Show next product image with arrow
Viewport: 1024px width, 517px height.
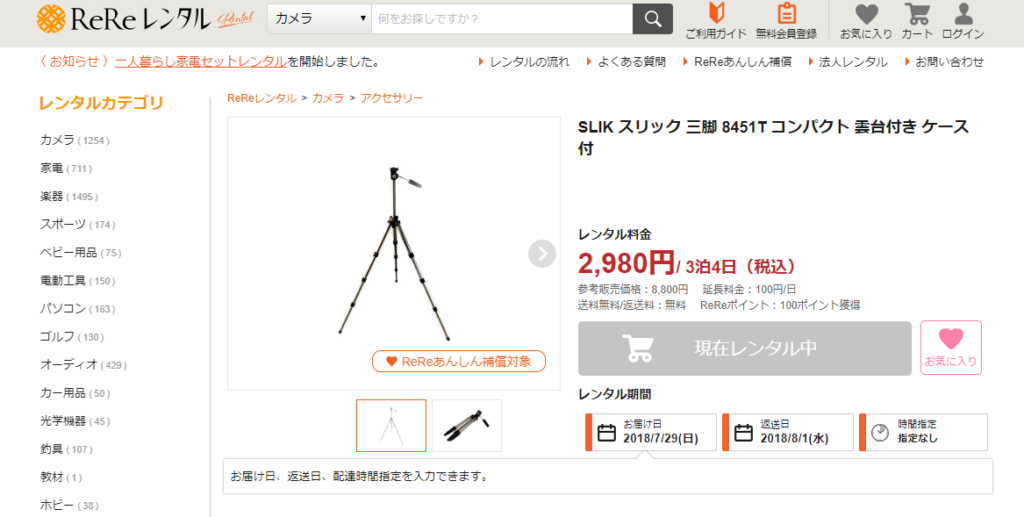[542, 254]
